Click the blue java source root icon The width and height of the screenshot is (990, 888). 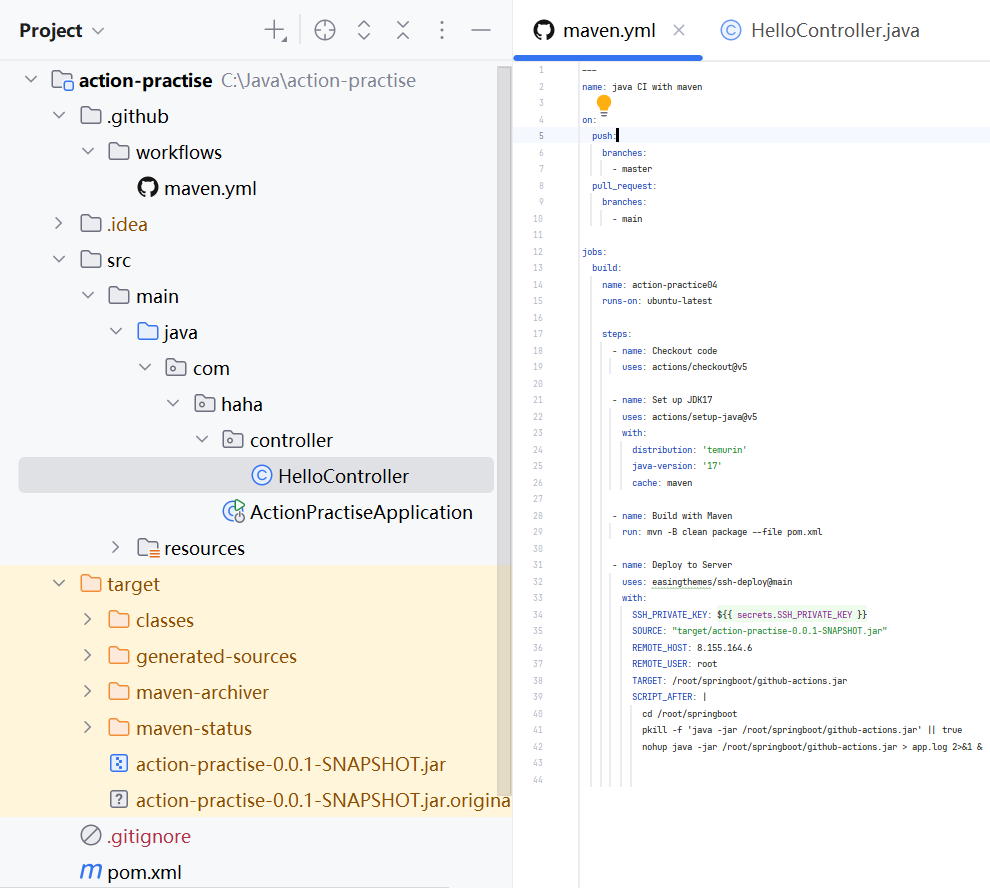point(148,332)
